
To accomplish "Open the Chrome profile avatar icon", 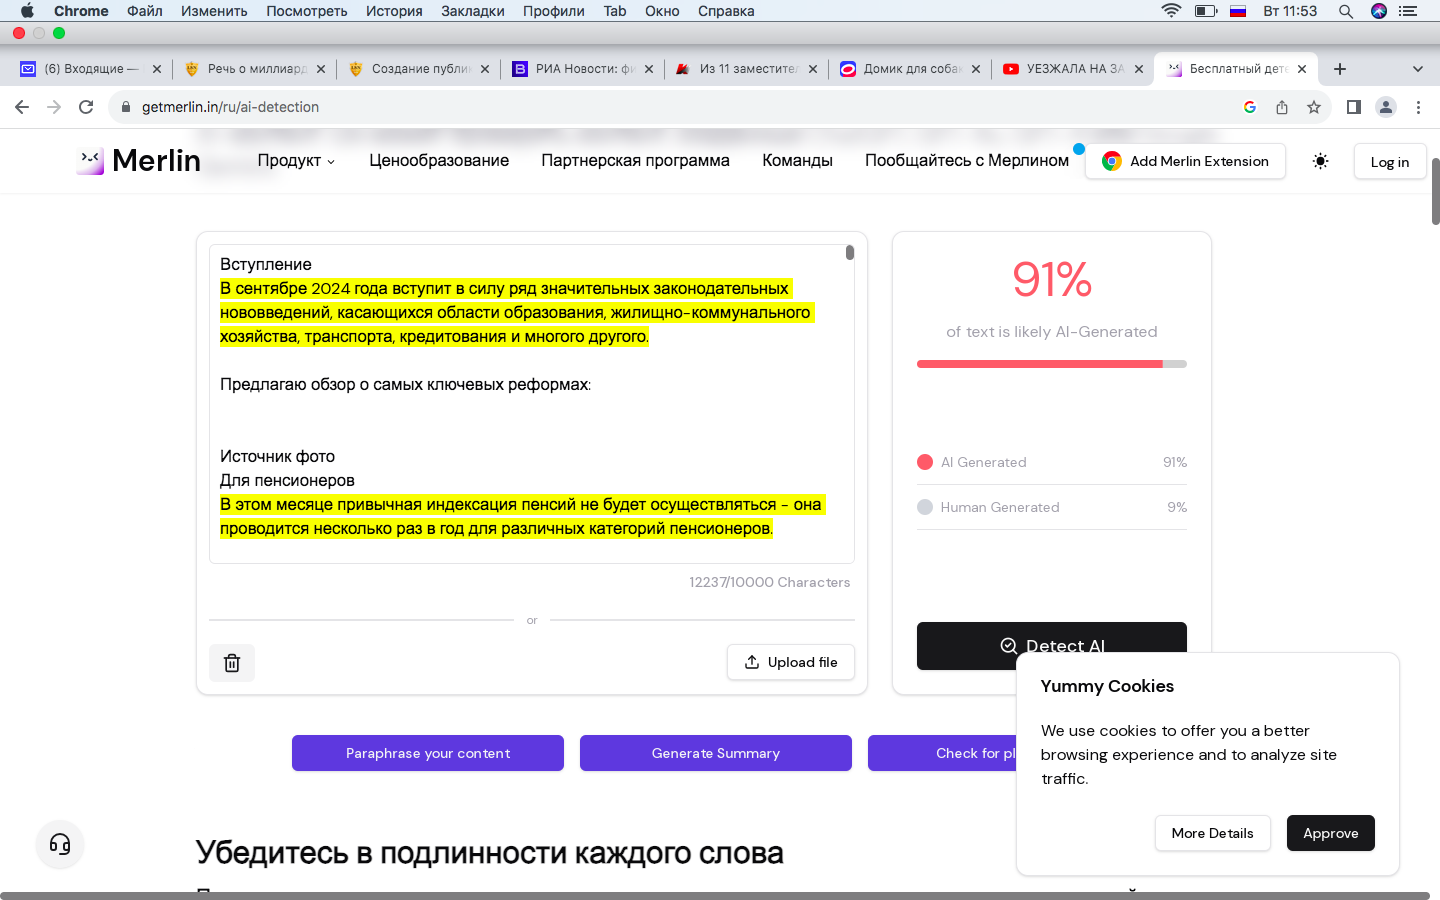I will tap(1386, 107).
